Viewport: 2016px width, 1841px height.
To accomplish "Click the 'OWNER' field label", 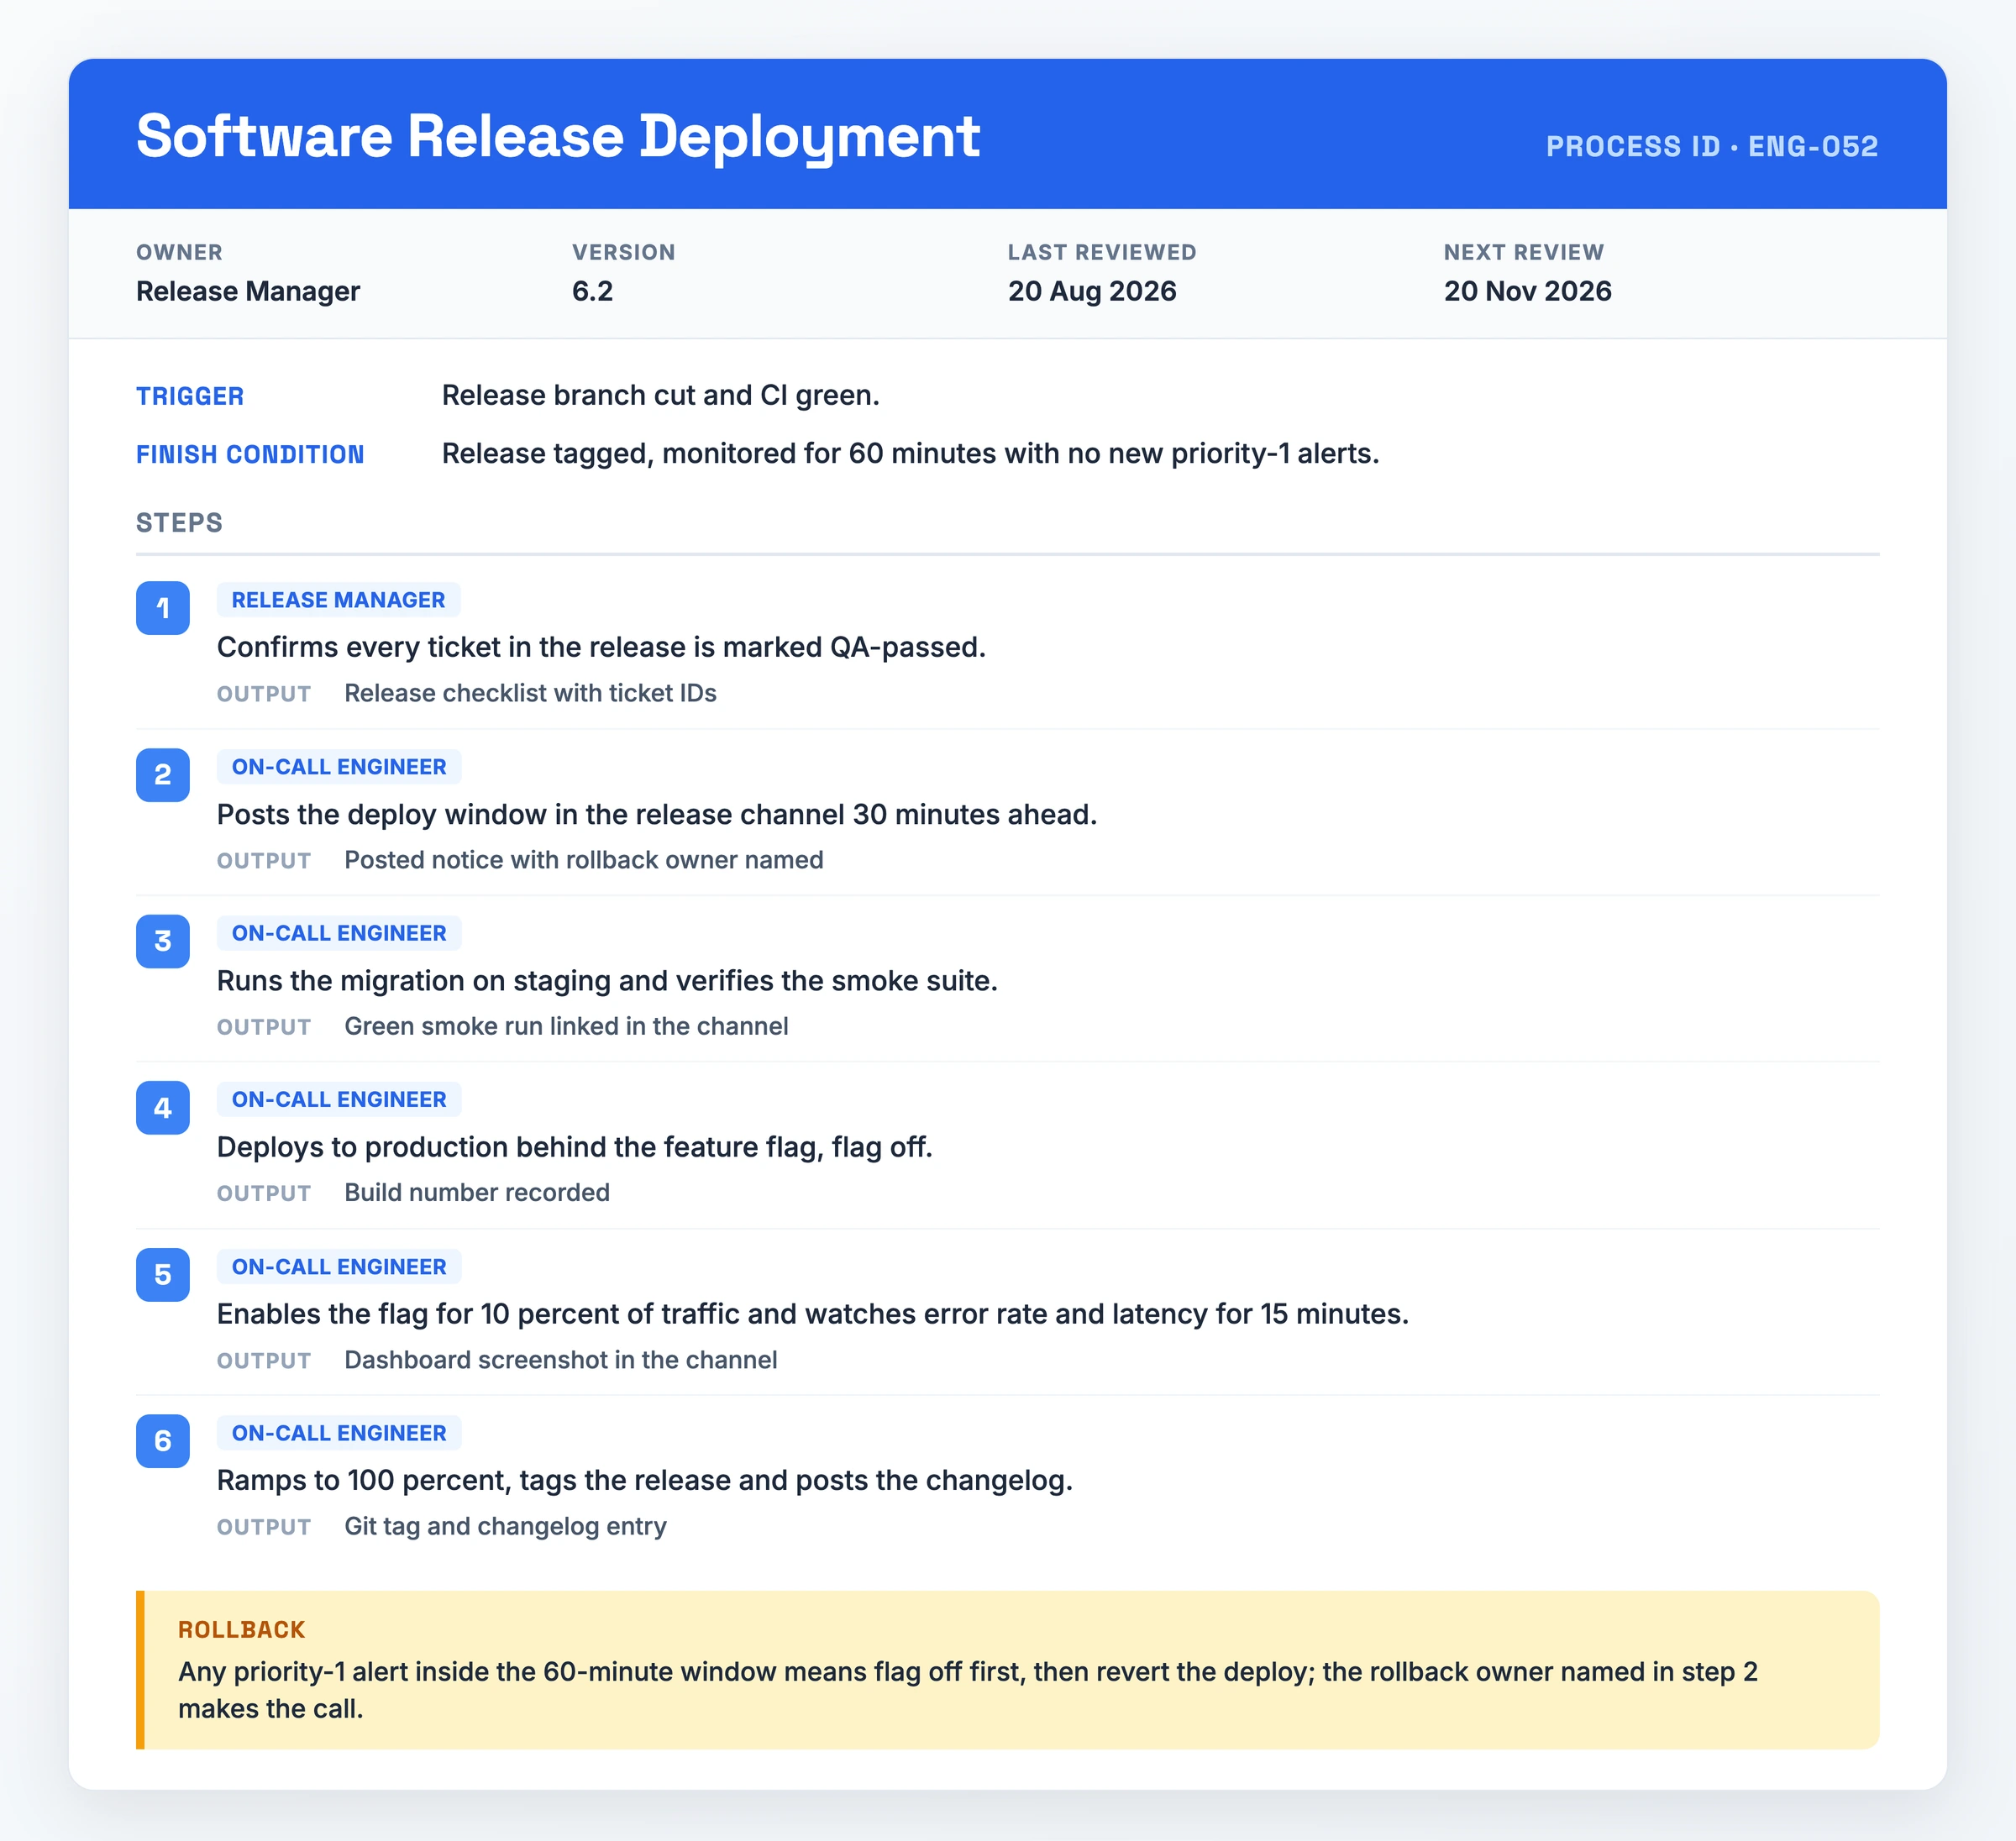I will click(x=179, y=252).
